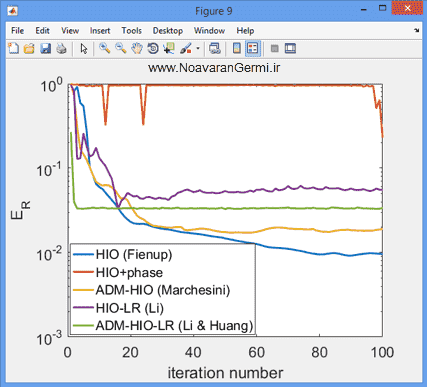This screenshot has width=427, height=387.
Task: Open the Desktop menu
Action: [x=168, y=31]
